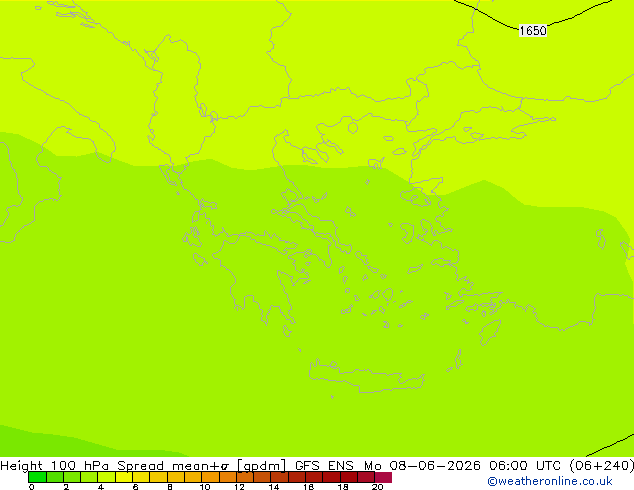Click the '06:00 UTC' time text
634x490 pixels.
point(525,466)
